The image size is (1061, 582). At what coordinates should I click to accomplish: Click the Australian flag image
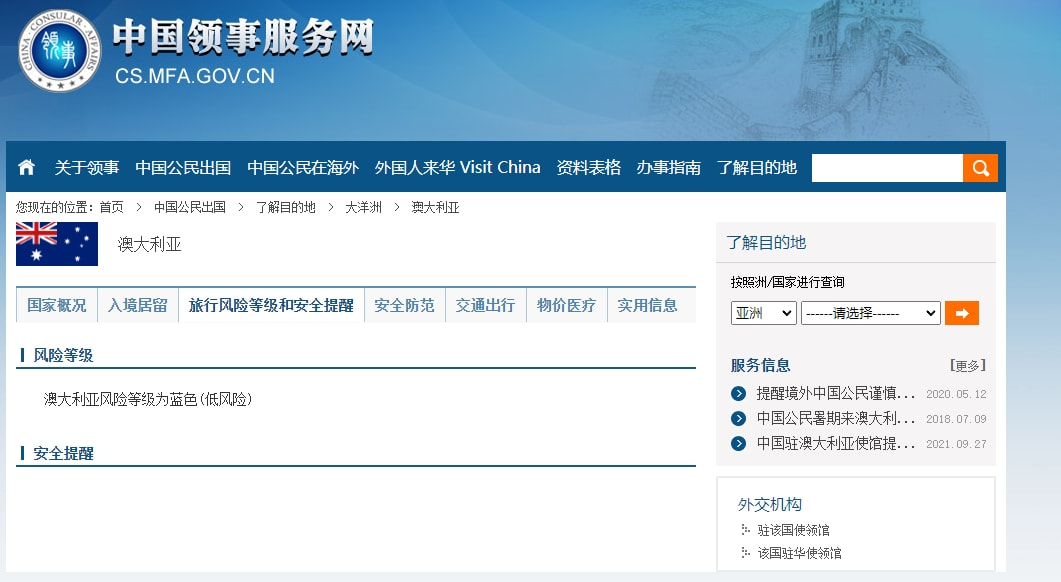(55, 243)
